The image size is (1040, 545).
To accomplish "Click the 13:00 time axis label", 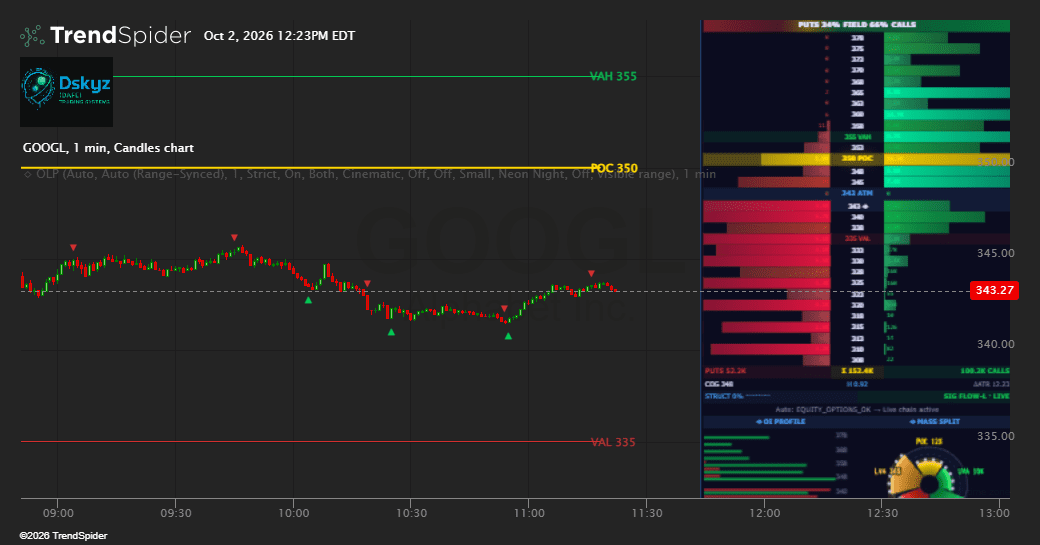I will click(994, 513).
